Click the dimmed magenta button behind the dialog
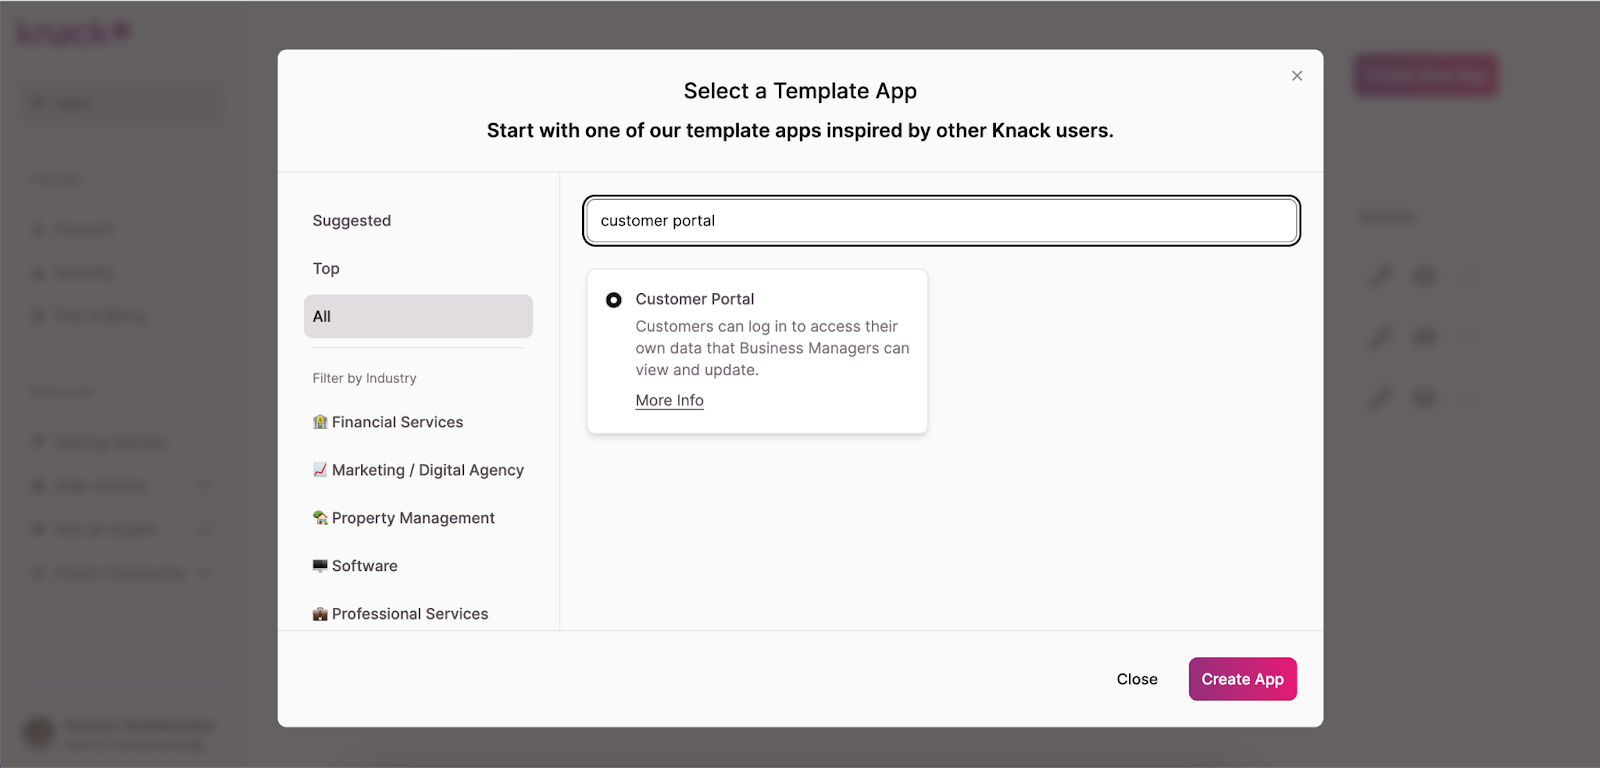The height and width of the screenshot is (768, 1600). coord(1425,76)
